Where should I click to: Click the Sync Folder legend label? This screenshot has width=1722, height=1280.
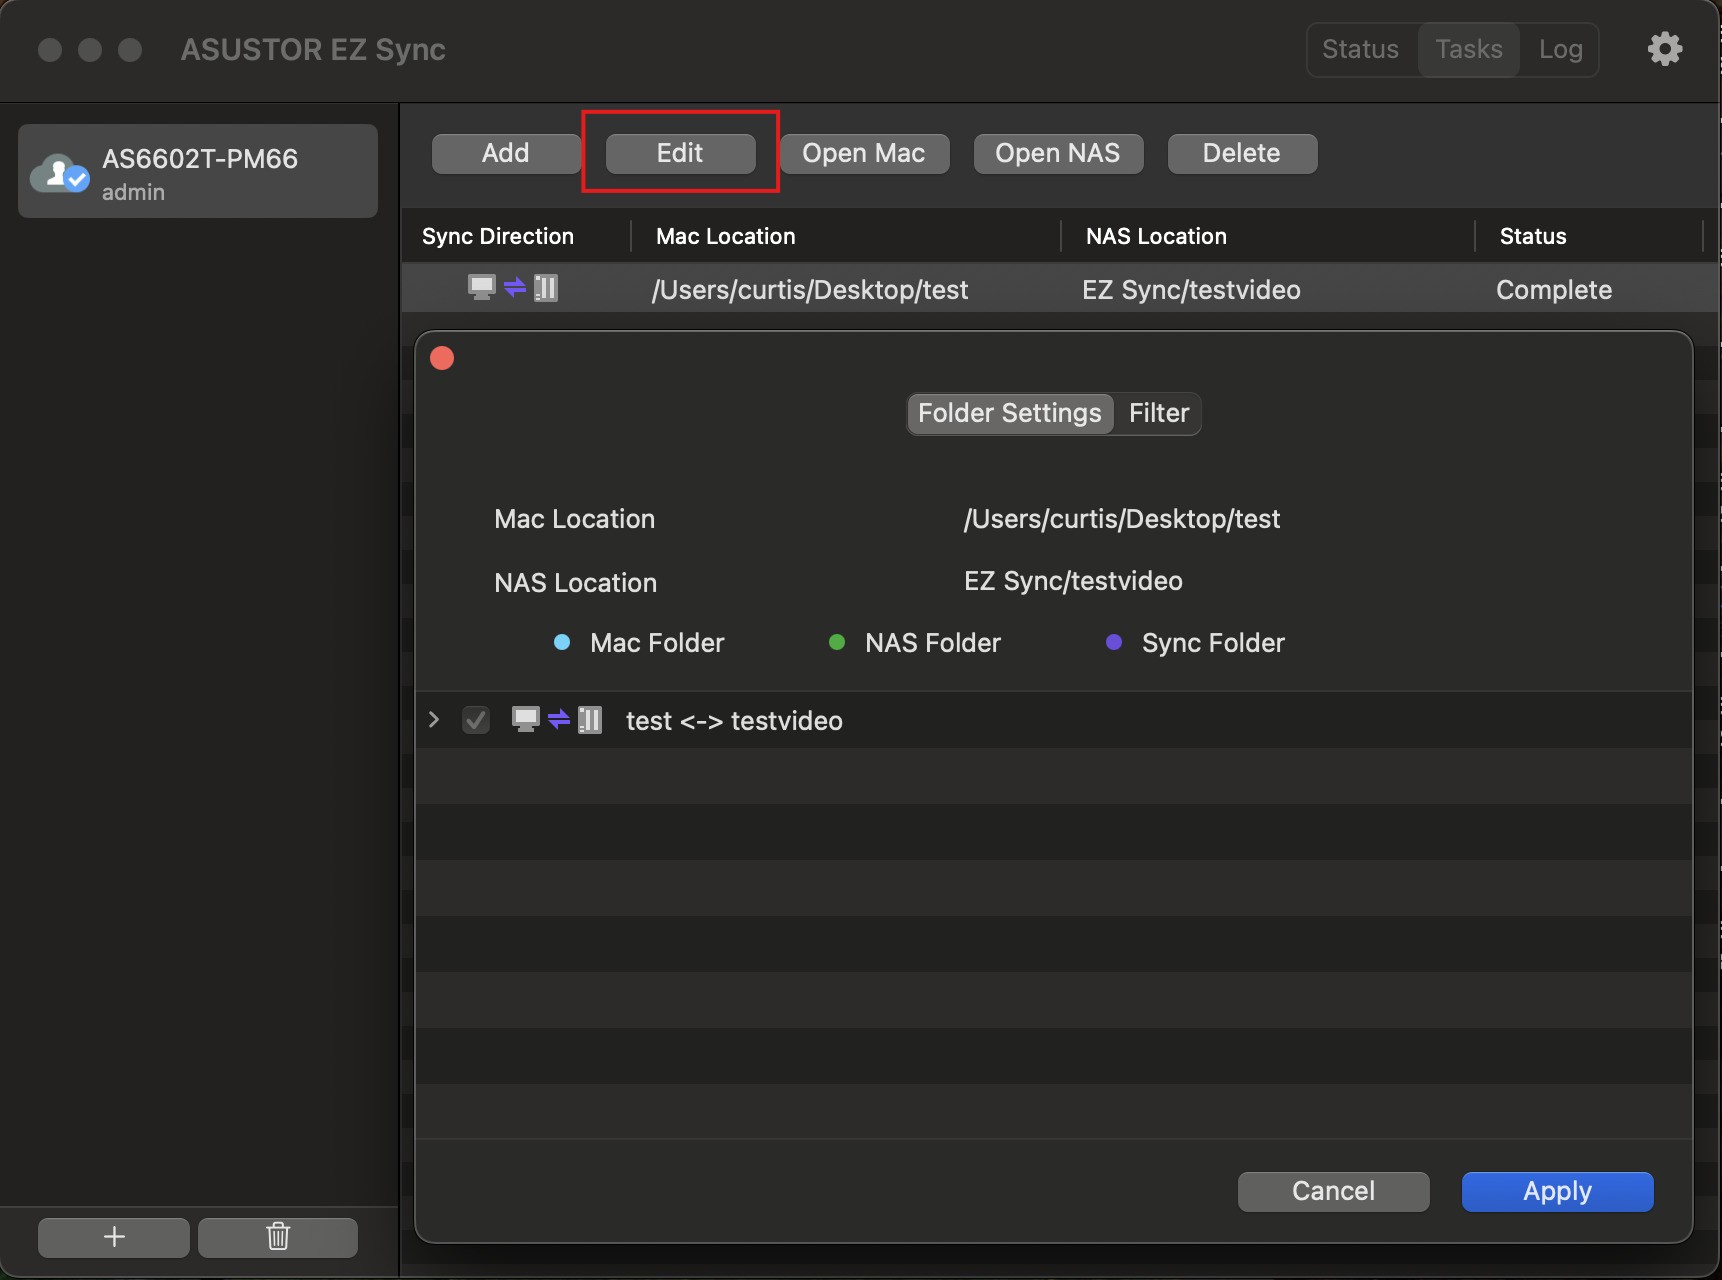[1213, 643]
